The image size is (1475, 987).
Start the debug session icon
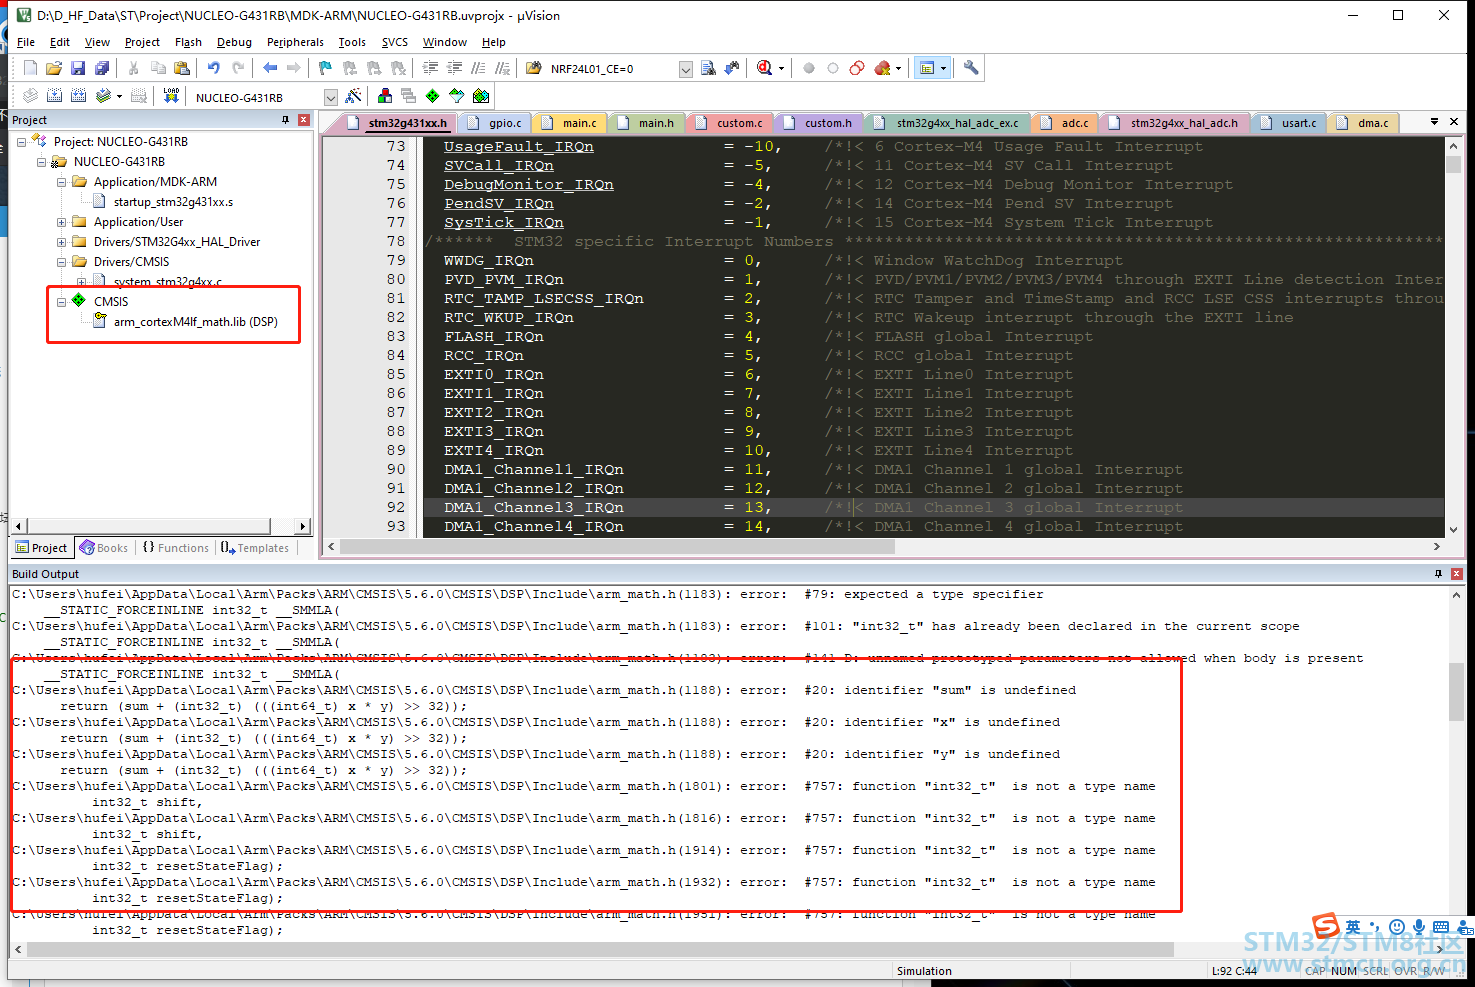[x=765, y=68]
